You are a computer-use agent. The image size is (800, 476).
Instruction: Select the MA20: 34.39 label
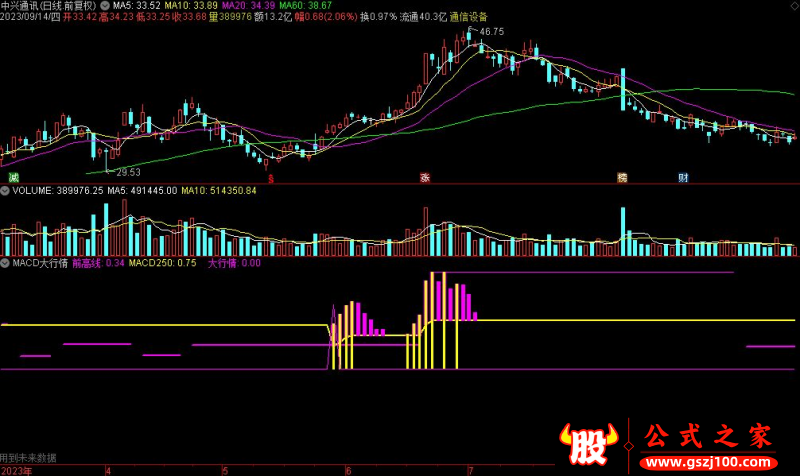point(248,6)
